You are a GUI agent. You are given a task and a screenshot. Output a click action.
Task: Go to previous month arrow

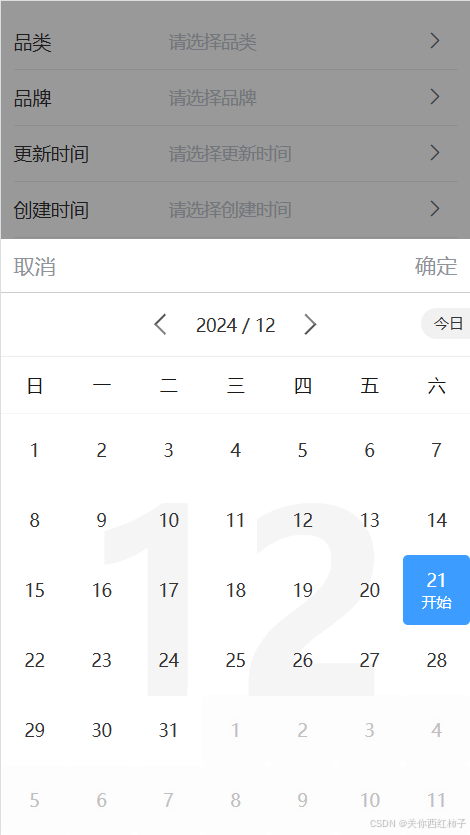pyautogui.click(x=160, y=324)
